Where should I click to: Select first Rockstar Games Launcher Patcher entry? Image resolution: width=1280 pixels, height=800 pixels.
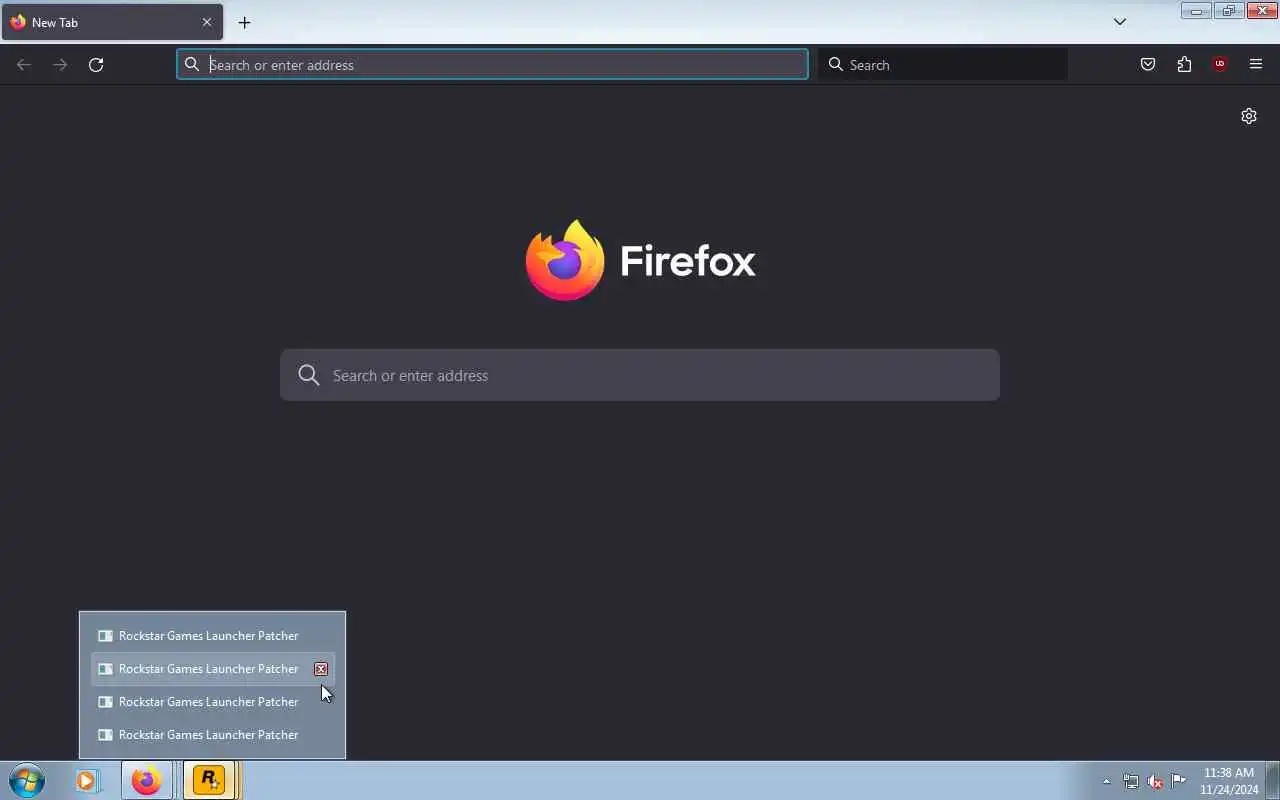click(212, 636)
